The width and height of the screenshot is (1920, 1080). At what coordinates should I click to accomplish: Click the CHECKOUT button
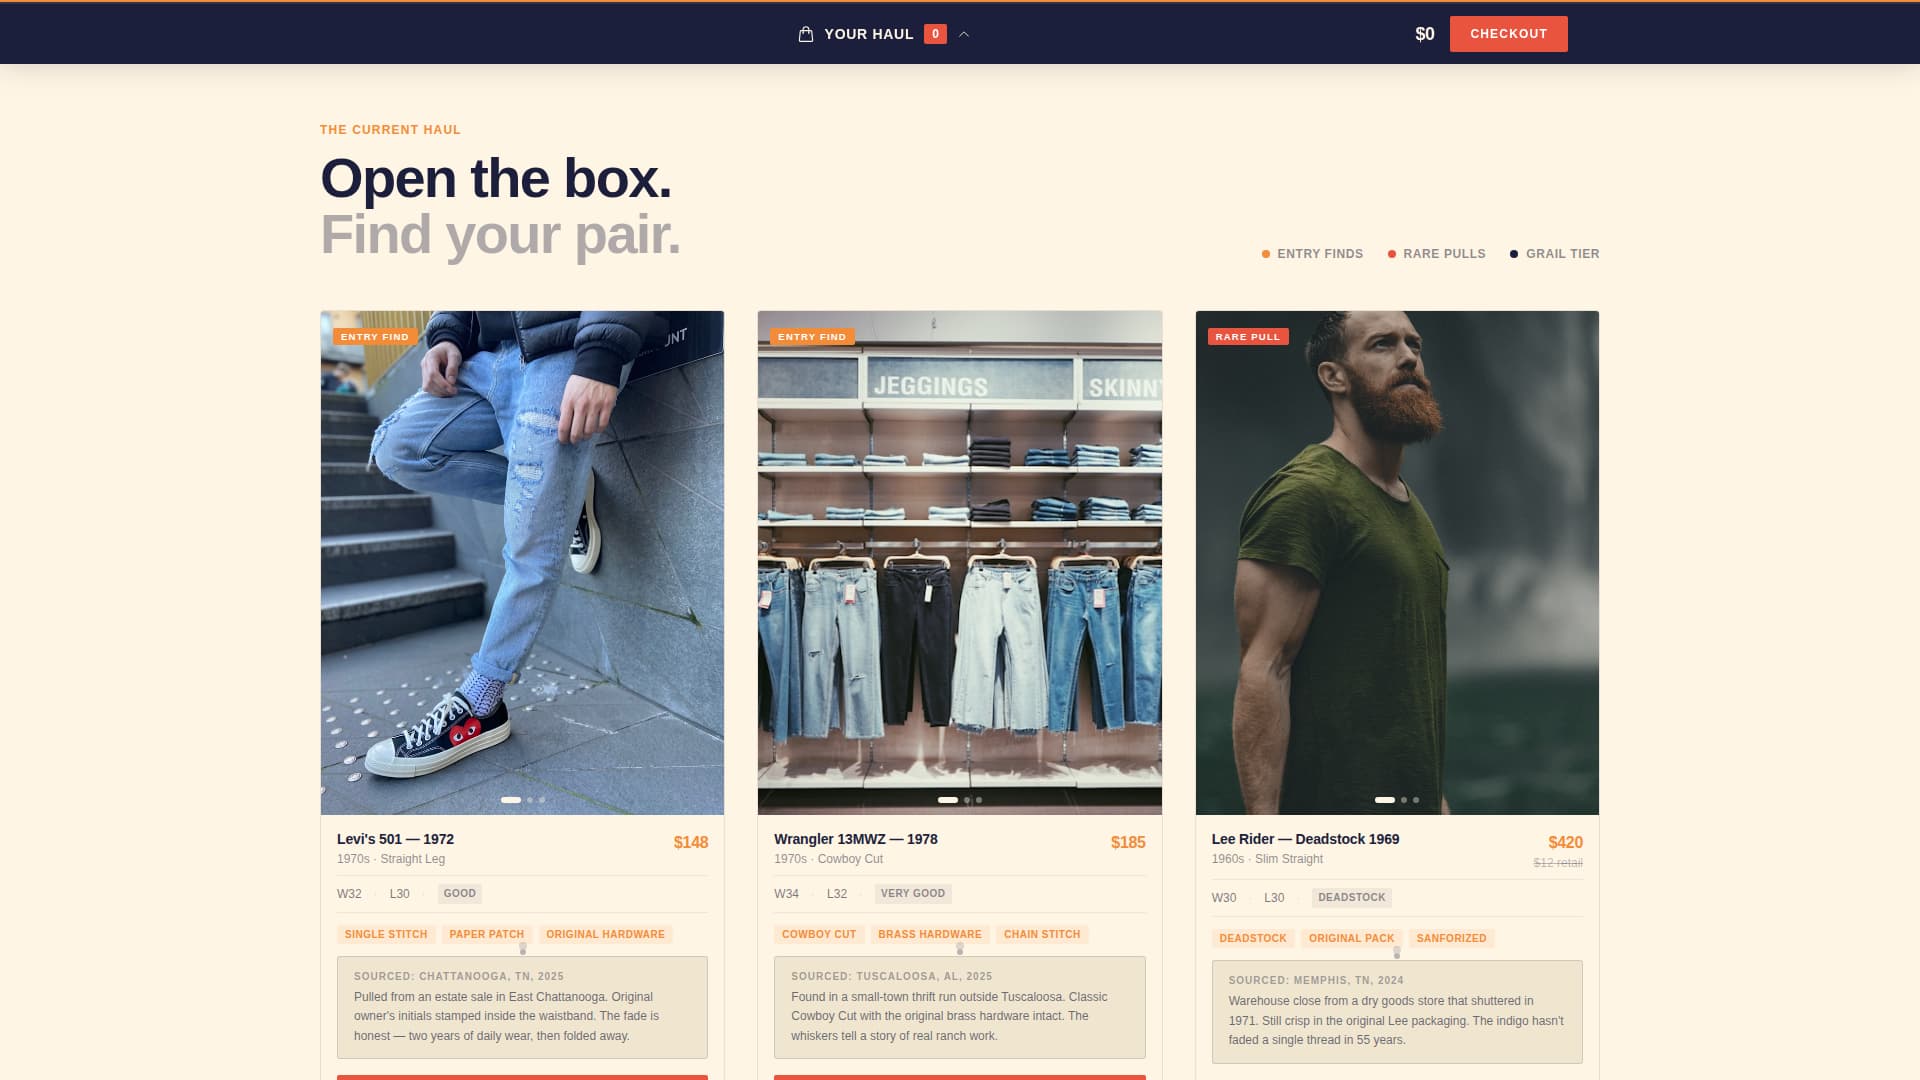coord(1508,34)
